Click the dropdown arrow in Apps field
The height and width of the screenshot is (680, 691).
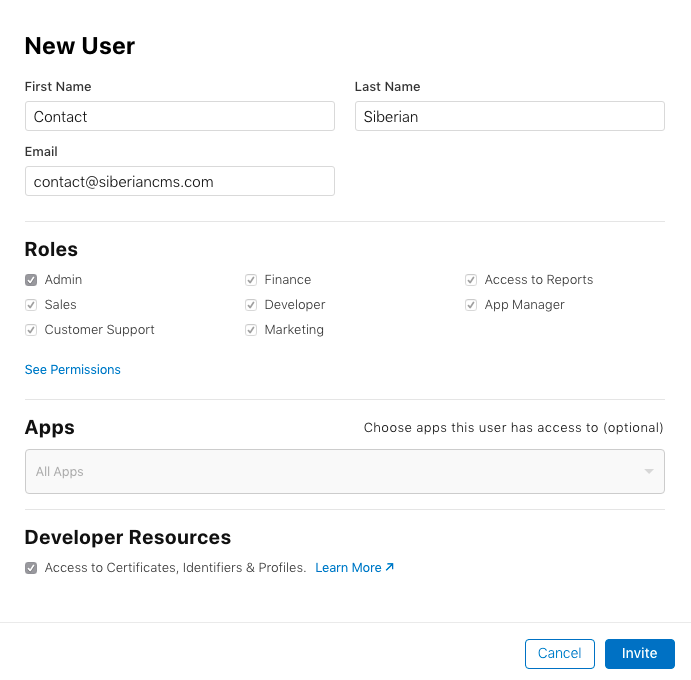(x=649, y=471)
